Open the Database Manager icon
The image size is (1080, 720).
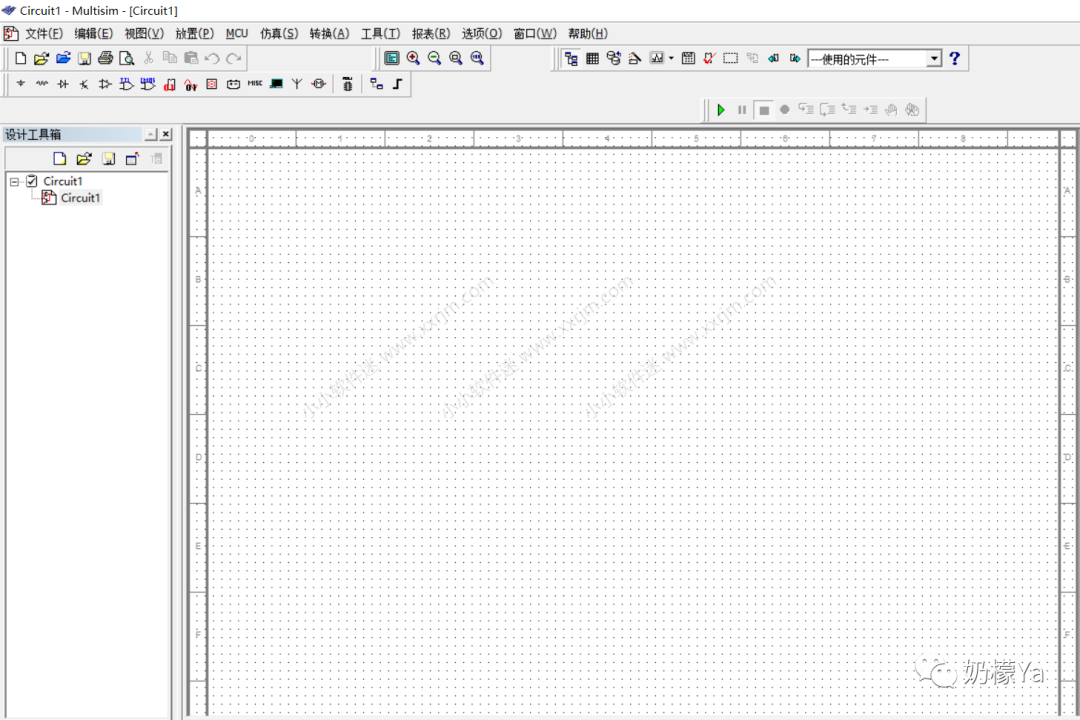tap(614, 59)
